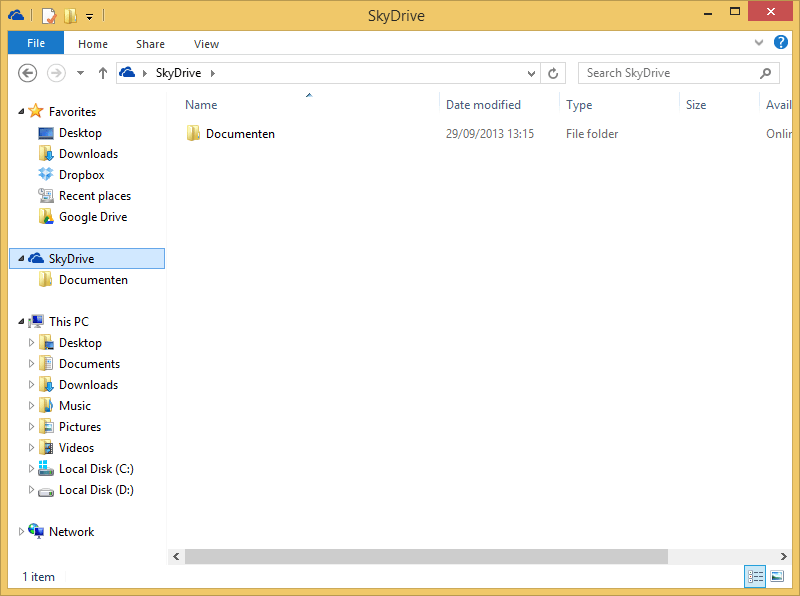Screen dimensions: 800x596
Task: Click the horizontal scrollbar right arrow
Action: (x=784, y=556)
